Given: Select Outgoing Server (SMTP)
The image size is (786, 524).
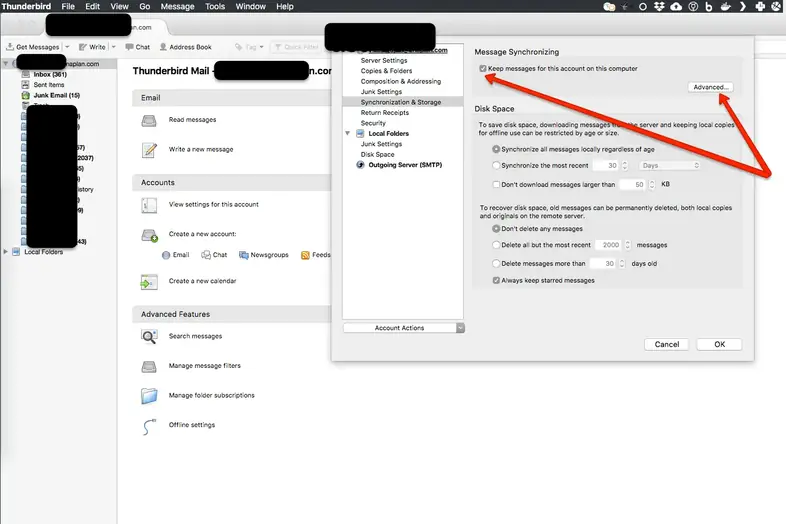Looking at the screenshot, I should click(x=405, y=165).
